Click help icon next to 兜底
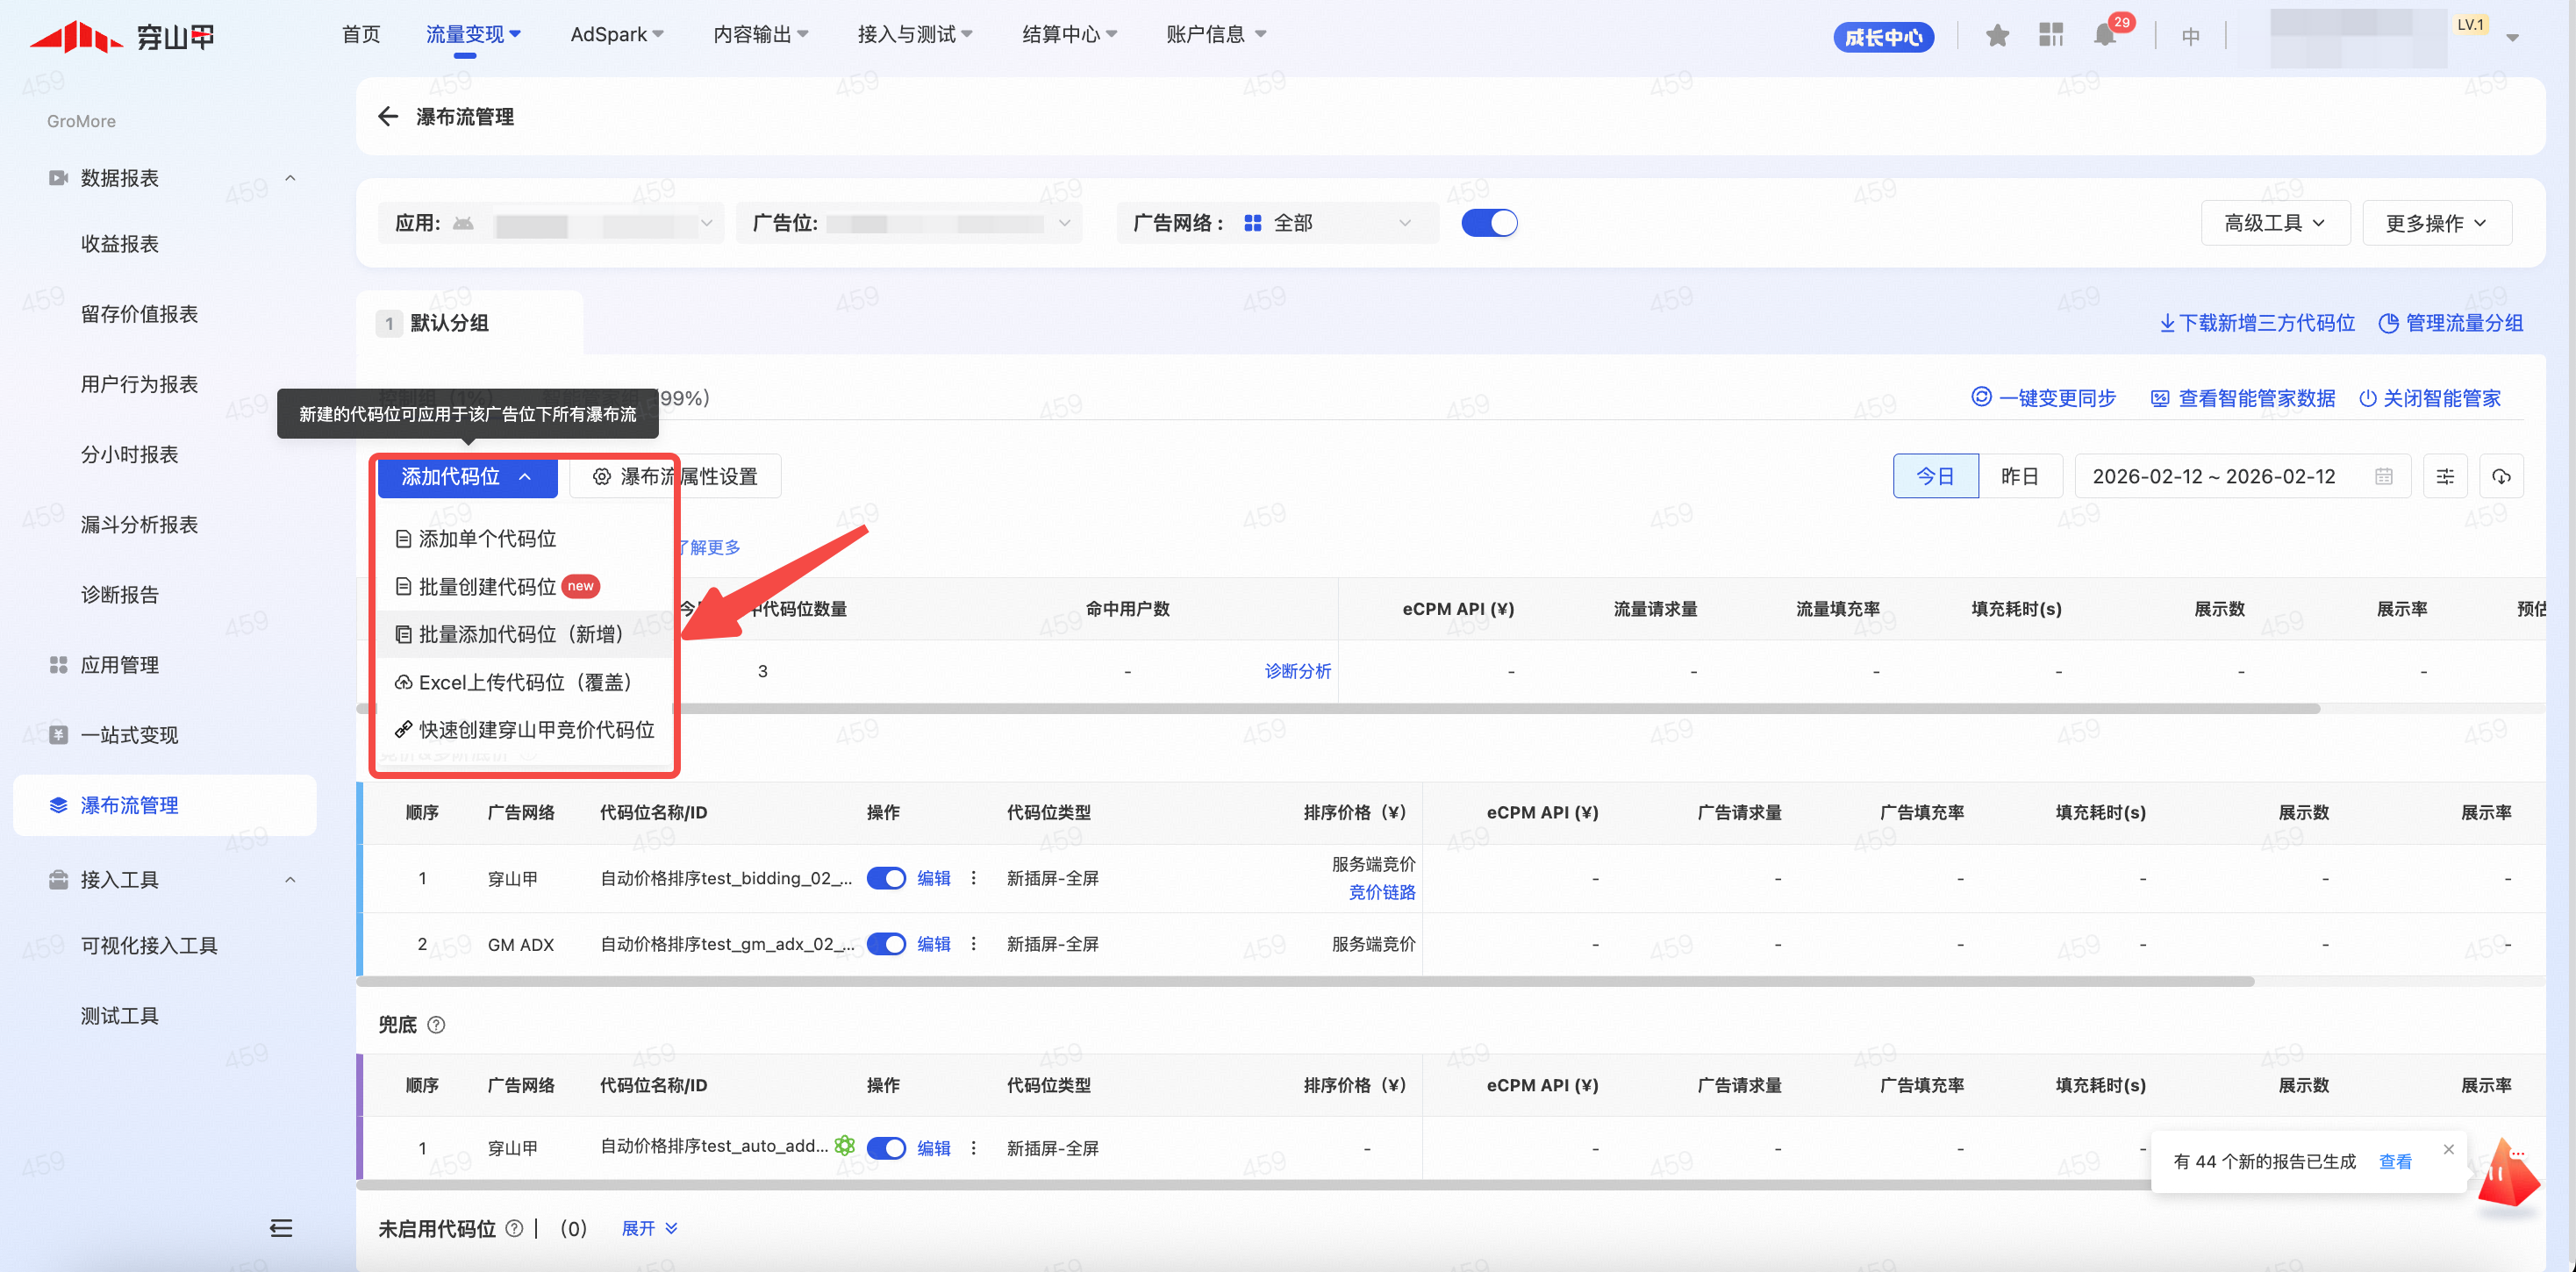 pos(436,1024)
